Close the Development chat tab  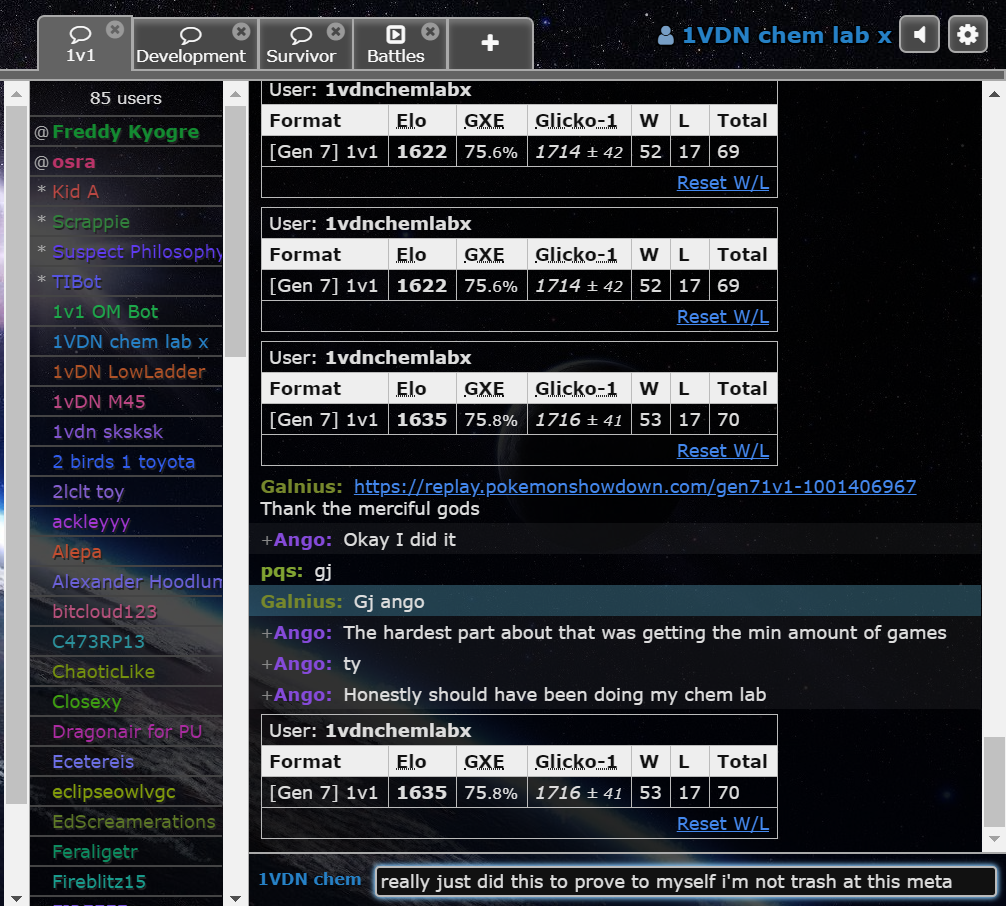coord(241,31)
